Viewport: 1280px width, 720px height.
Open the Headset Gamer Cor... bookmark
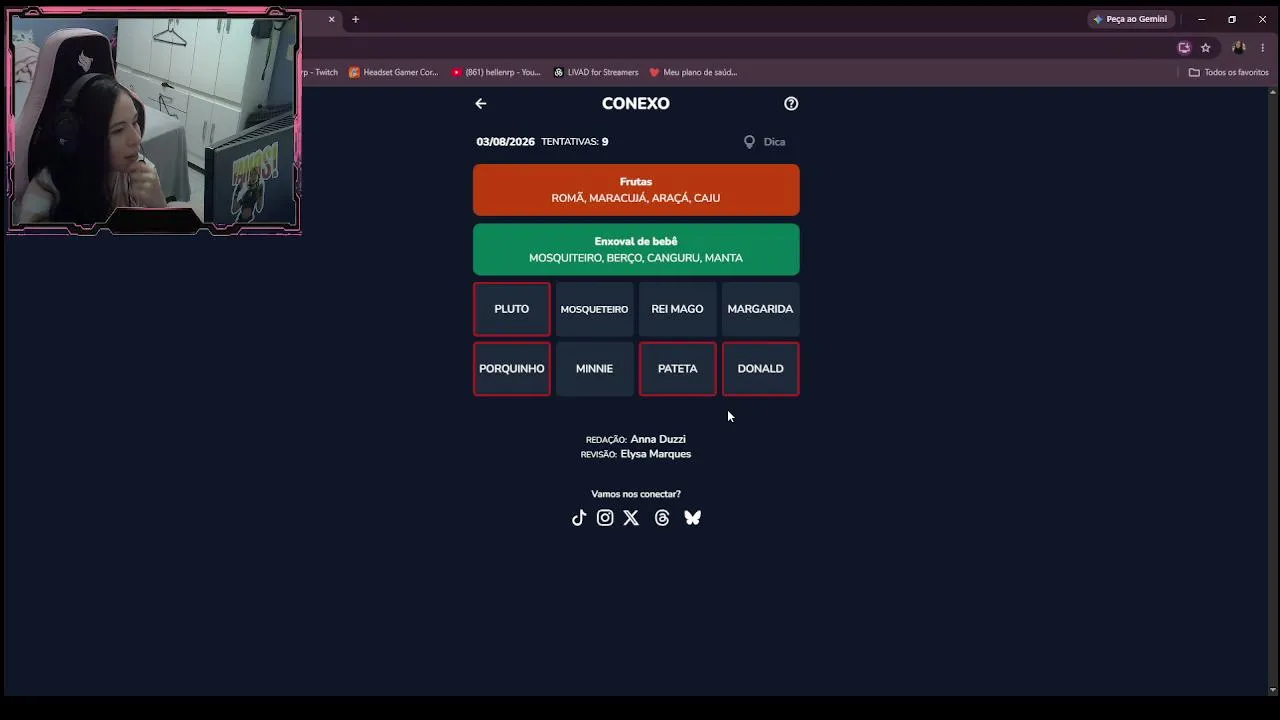click(393, 73)
